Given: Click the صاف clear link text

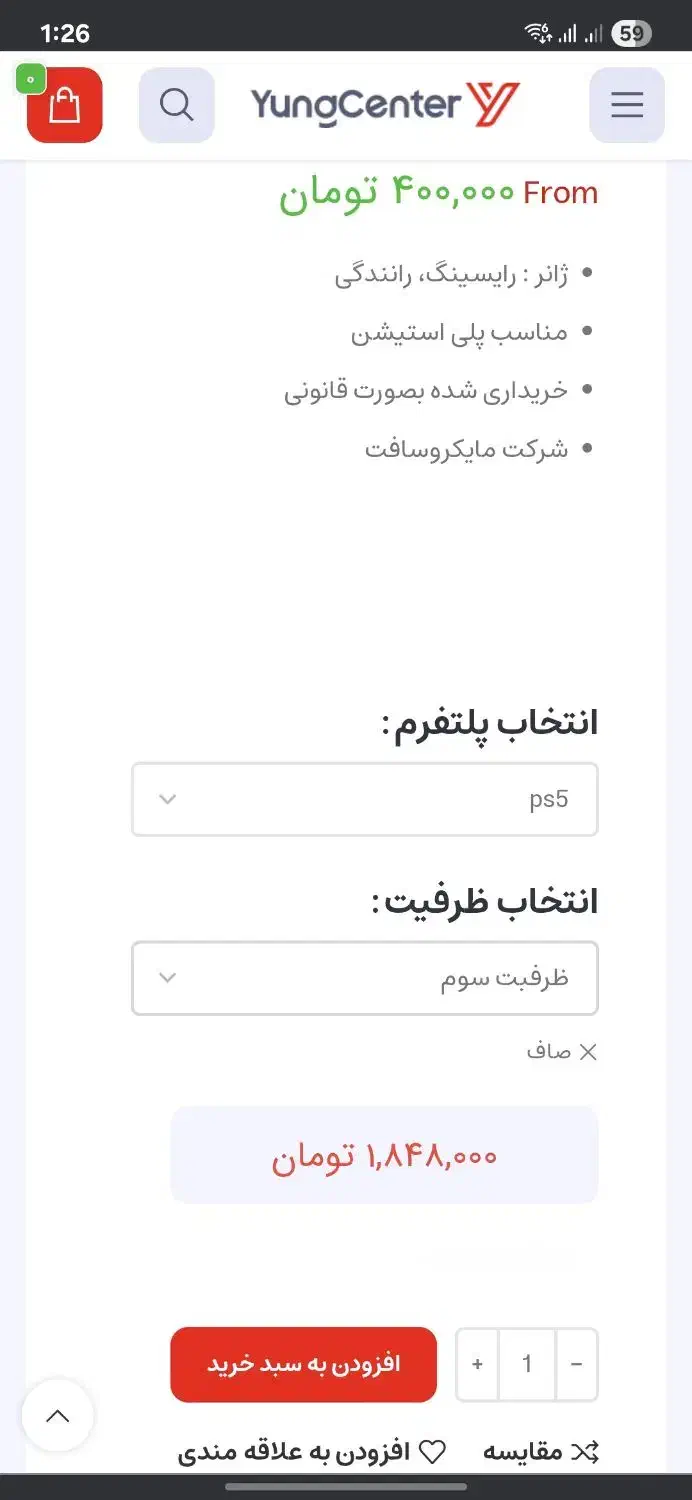Looking at the screenshot, I should (549, 1051).
